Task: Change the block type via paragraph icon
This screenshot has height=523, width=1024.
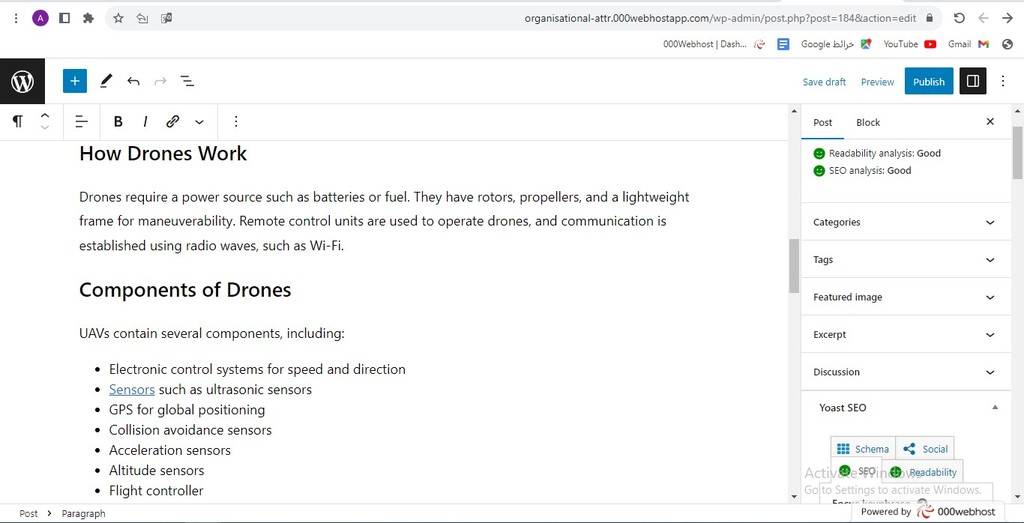Action: click(18, 121)
